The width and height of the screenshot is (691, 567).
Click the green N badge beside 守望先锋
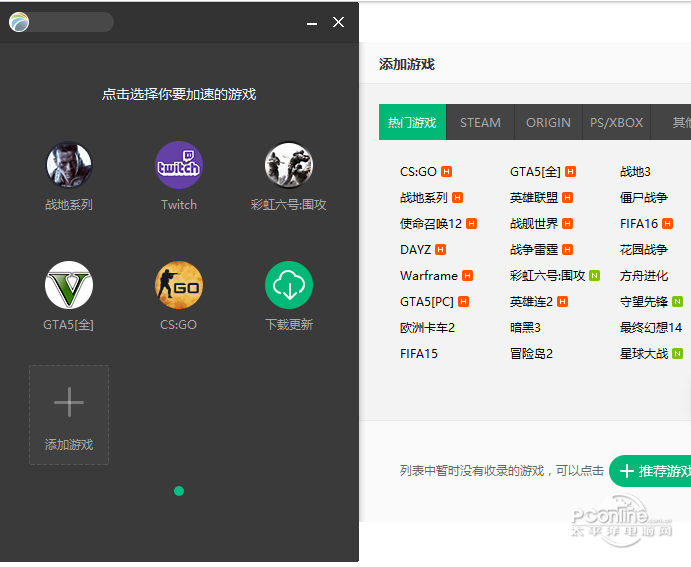pos(677,302)
